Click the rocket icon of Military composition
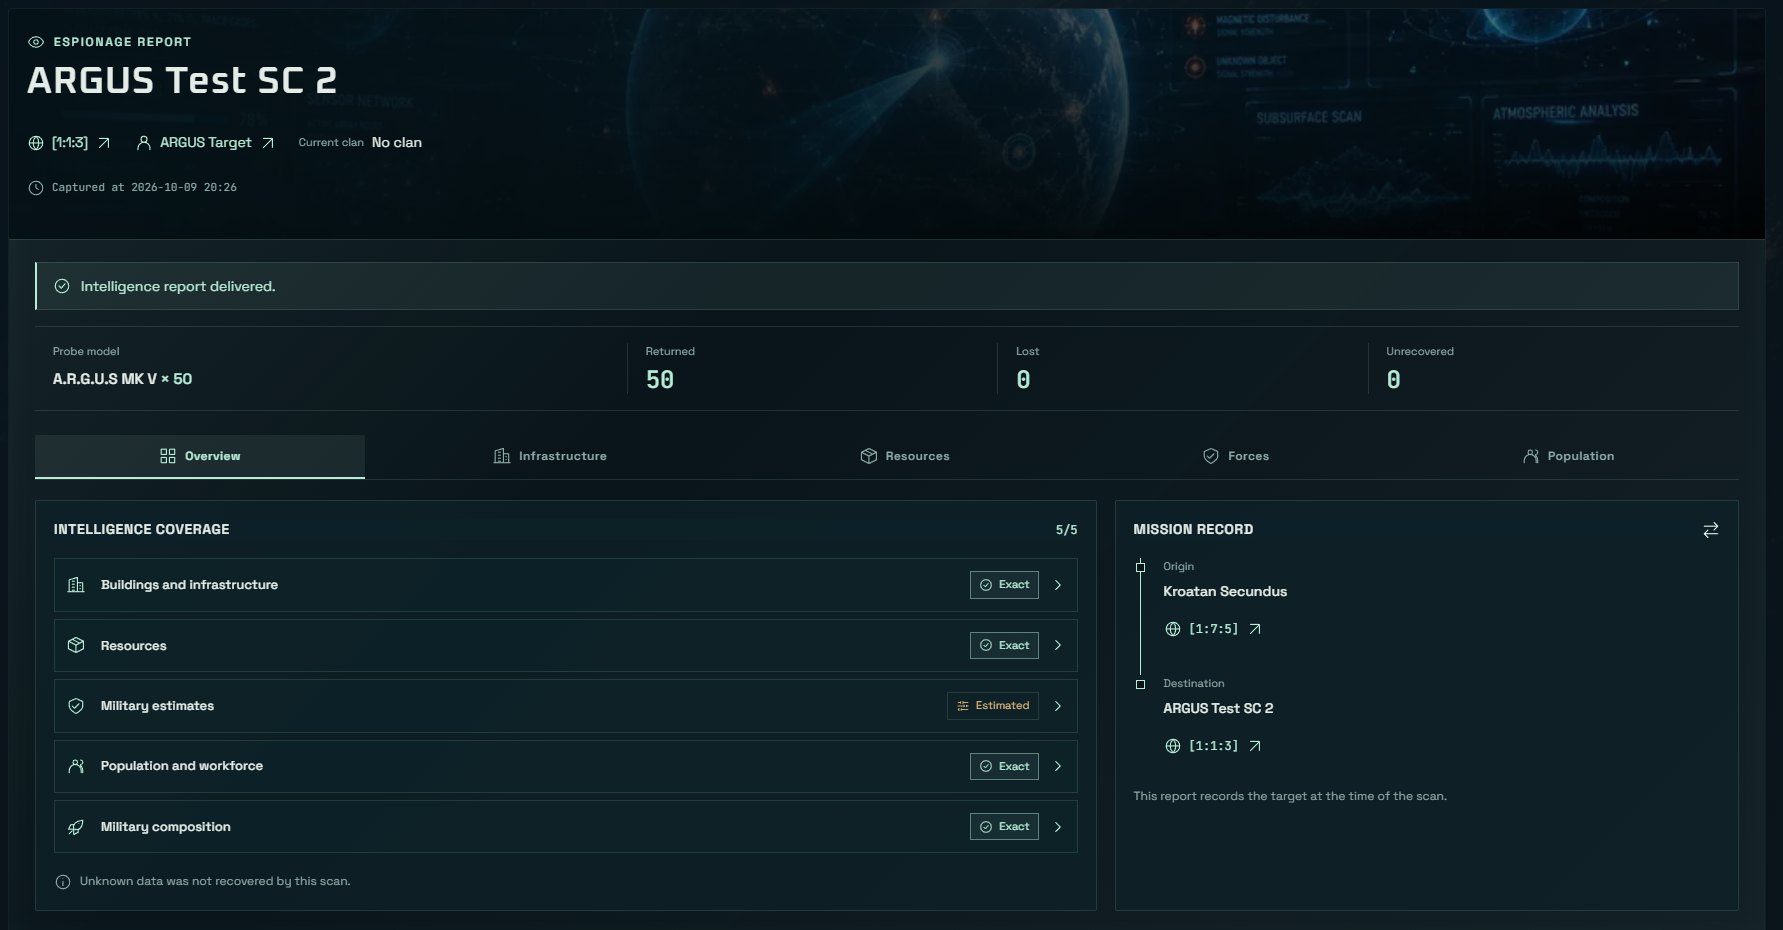Viewport: 1783px width, 930px height. tap(76, 827)
